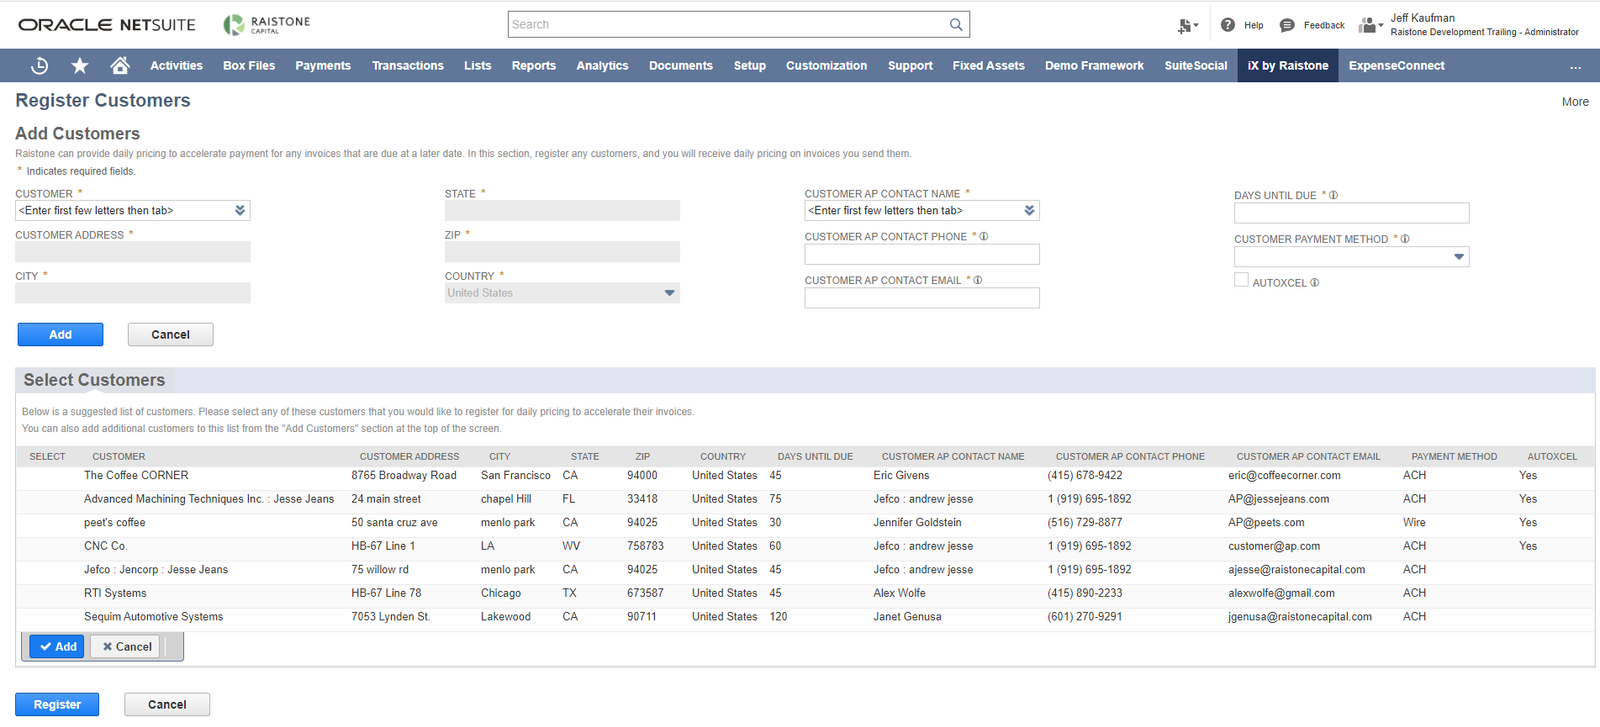Click the Oracle NetSuite logo
The image size is (1600, 727).
(x=107, y=25)
